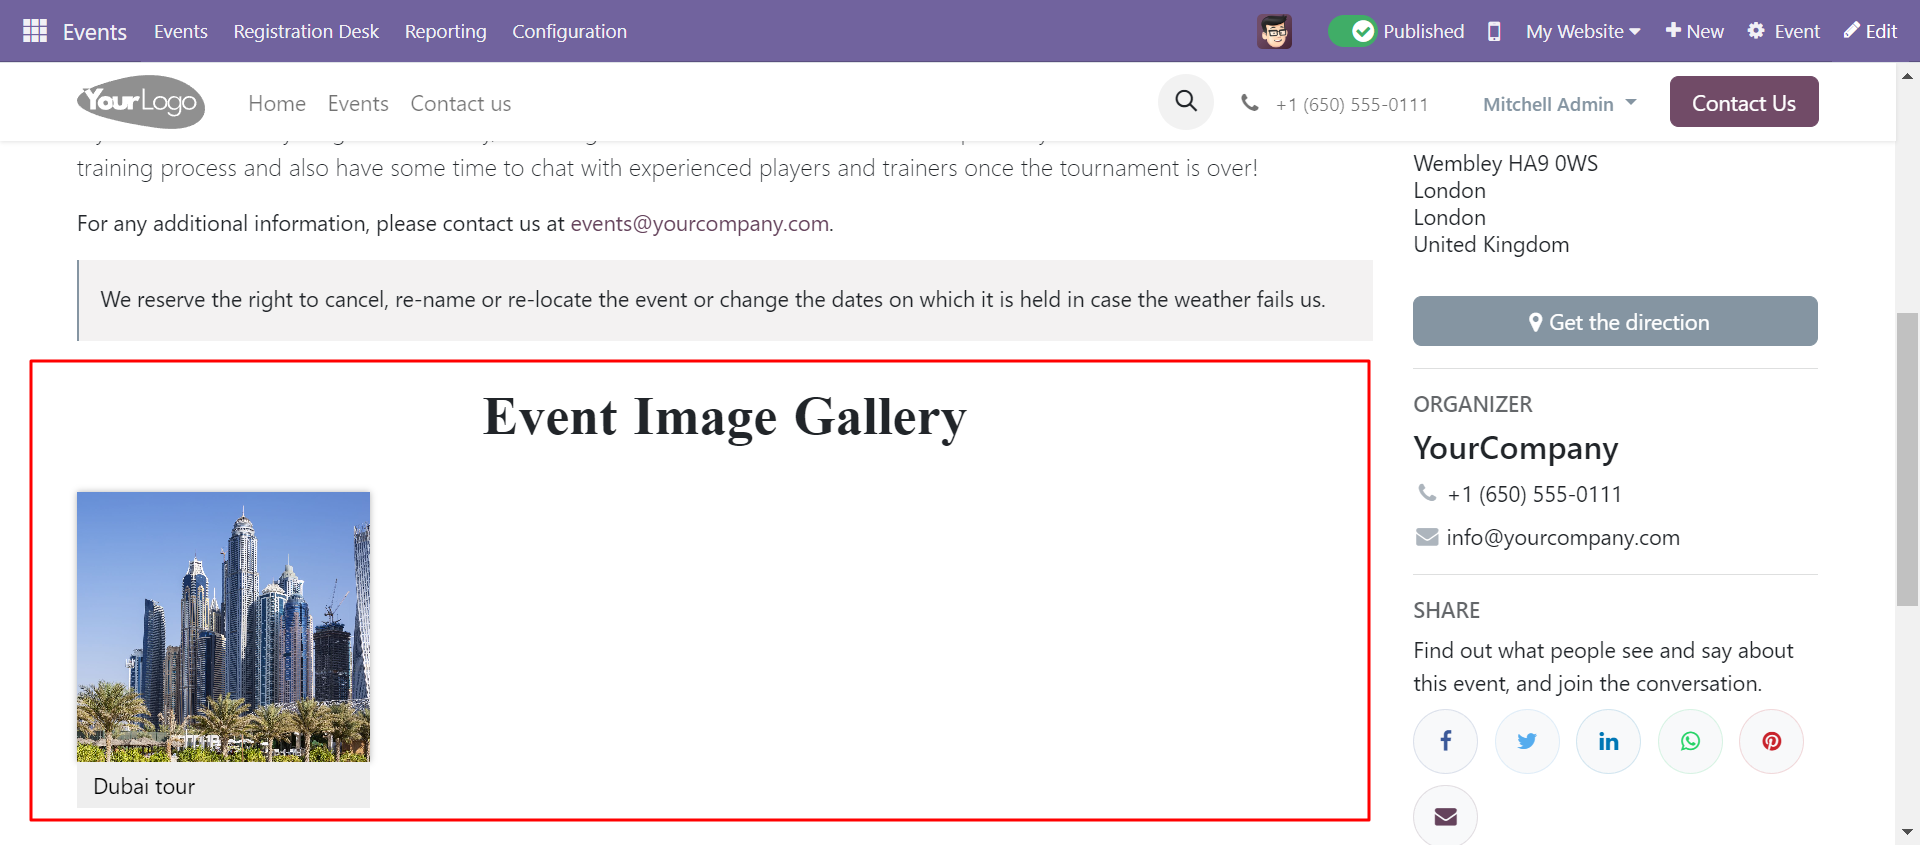Open the Configuration menu

tap(569, 31)
